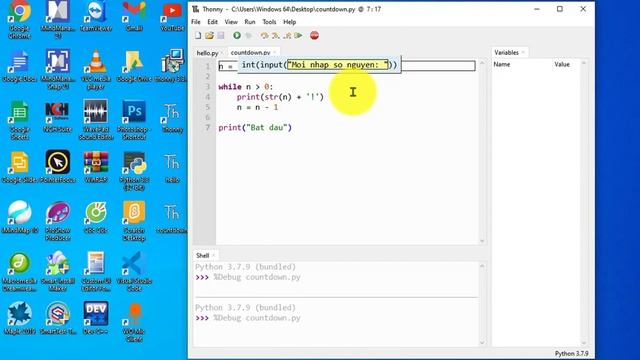This screenshot has height=360, width=640.
Task: Stop the program with red Stop icon
Action: pos(314,36)
